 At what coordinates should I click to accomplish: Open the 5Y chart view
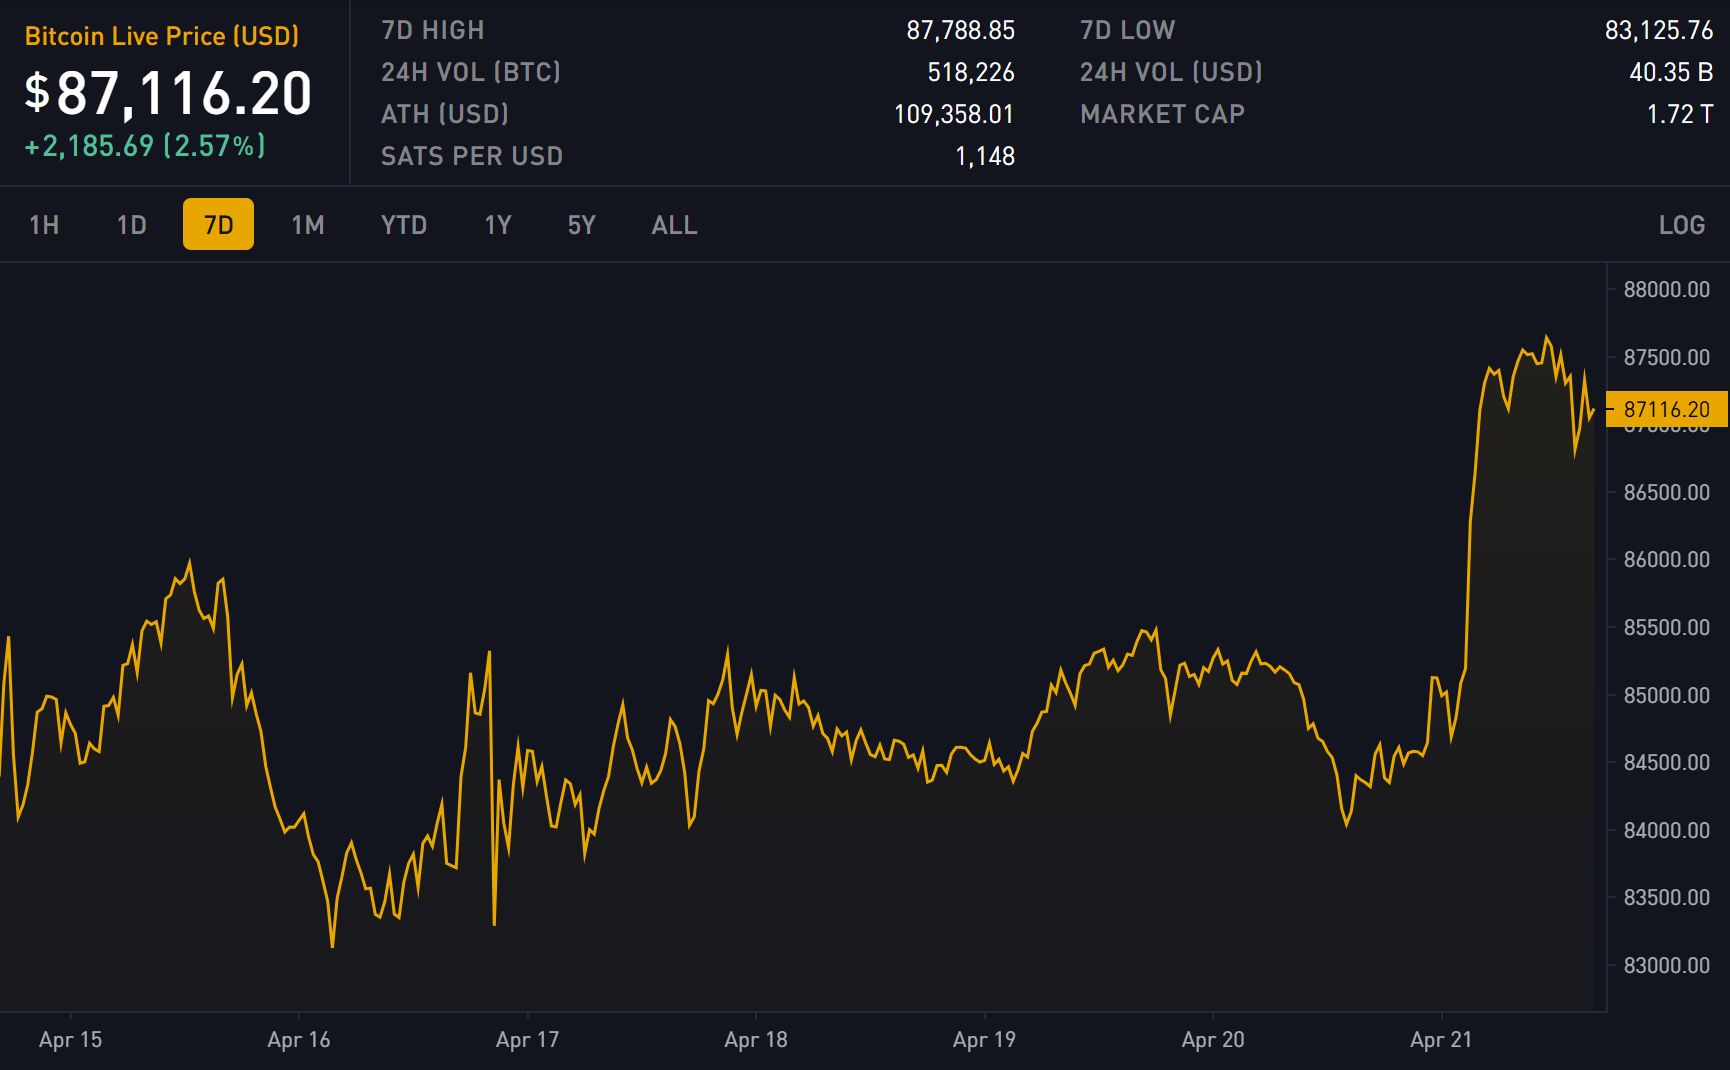[581, 225]
